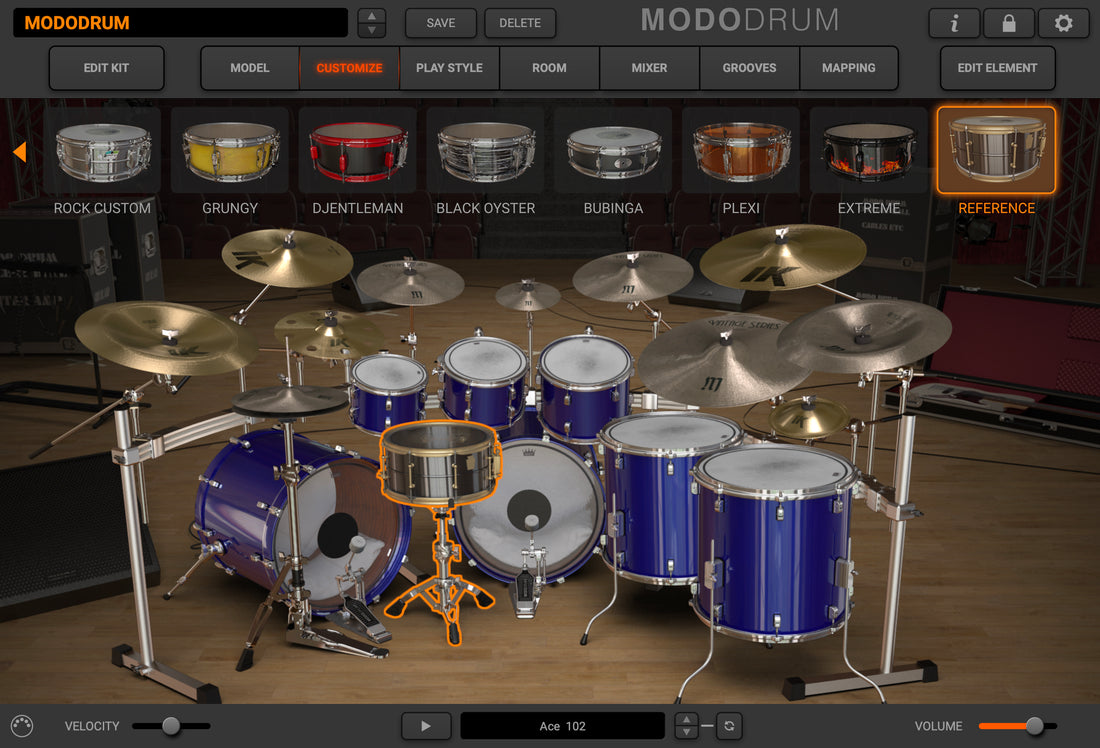Screen dimensions: 1100x748
Task: Open the Play Style tab
Action: [x=449, y=68]
